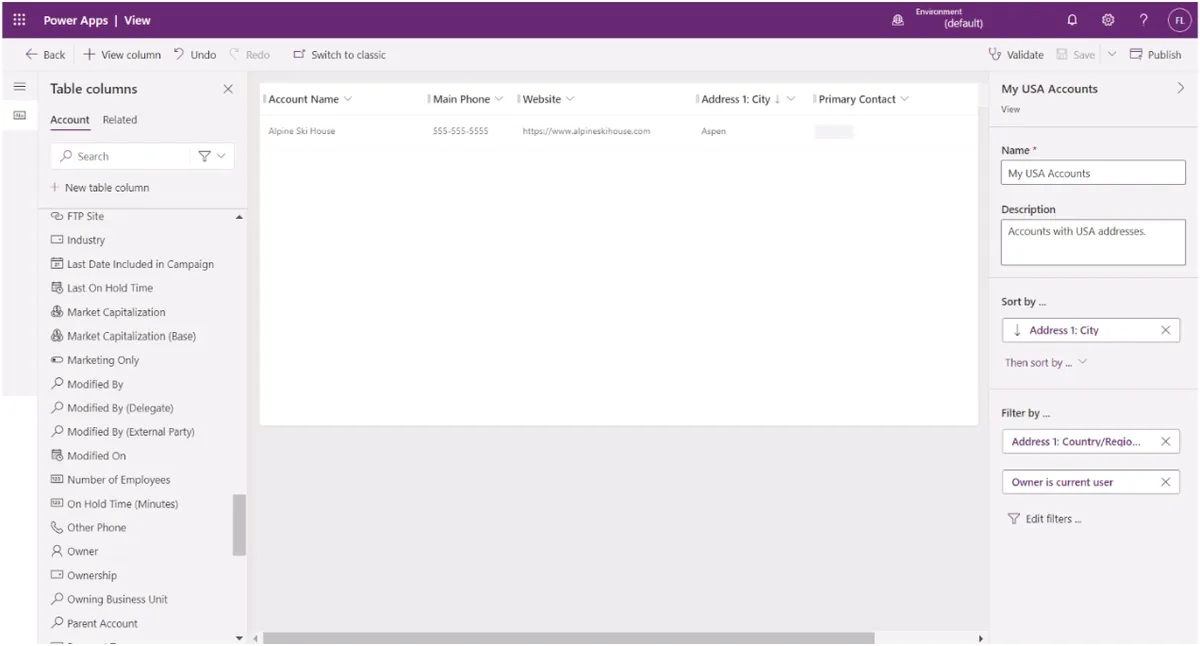Click the column Search field

coord(120,156)
